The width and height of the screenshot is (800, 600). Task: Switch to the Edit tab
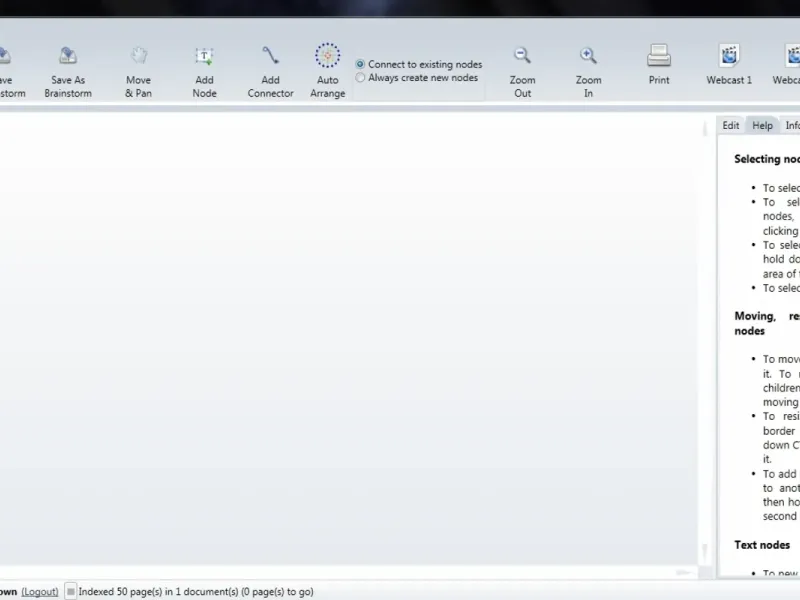click(x=731, y=126)
